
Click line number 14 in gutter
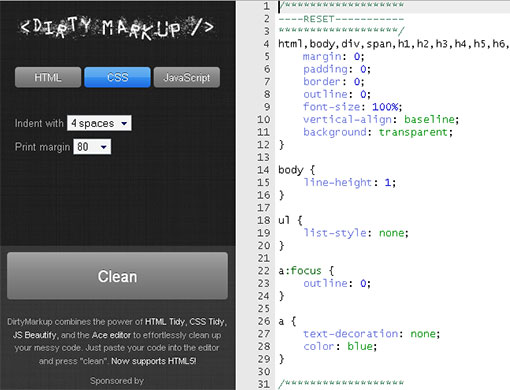pyautogui.click(x=263, y=170)
